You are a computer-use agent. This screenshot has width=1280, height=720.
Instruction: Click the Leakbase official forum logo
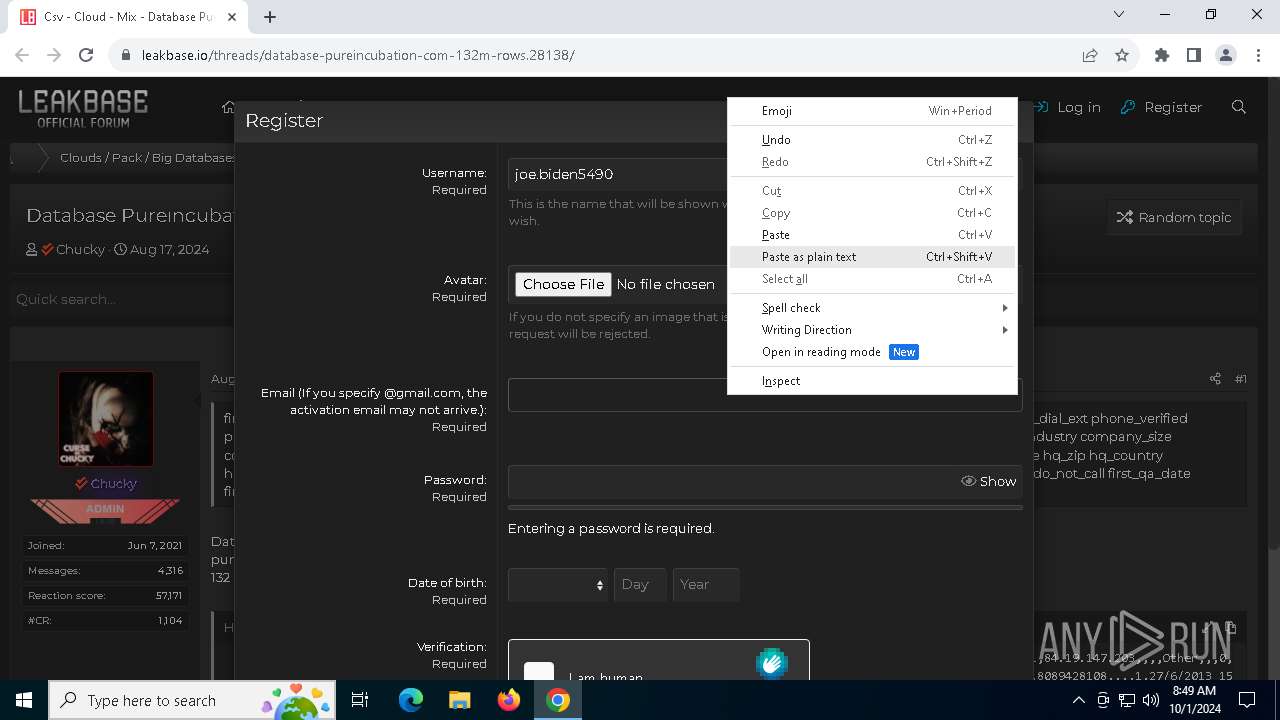83,107
